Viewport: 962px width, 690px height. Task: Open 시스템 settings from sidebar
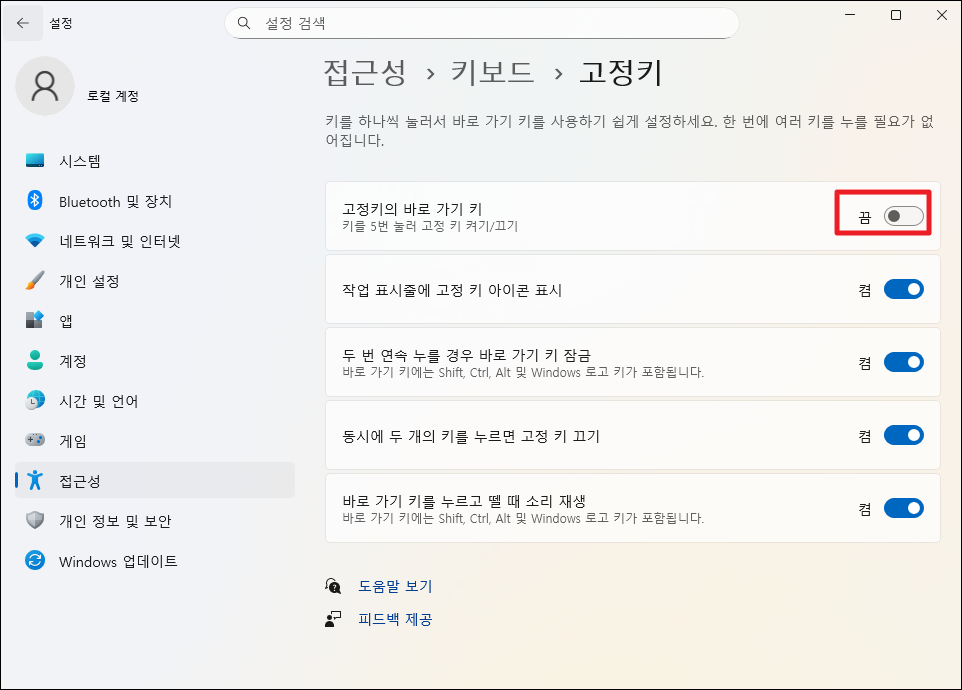(100, 160)
